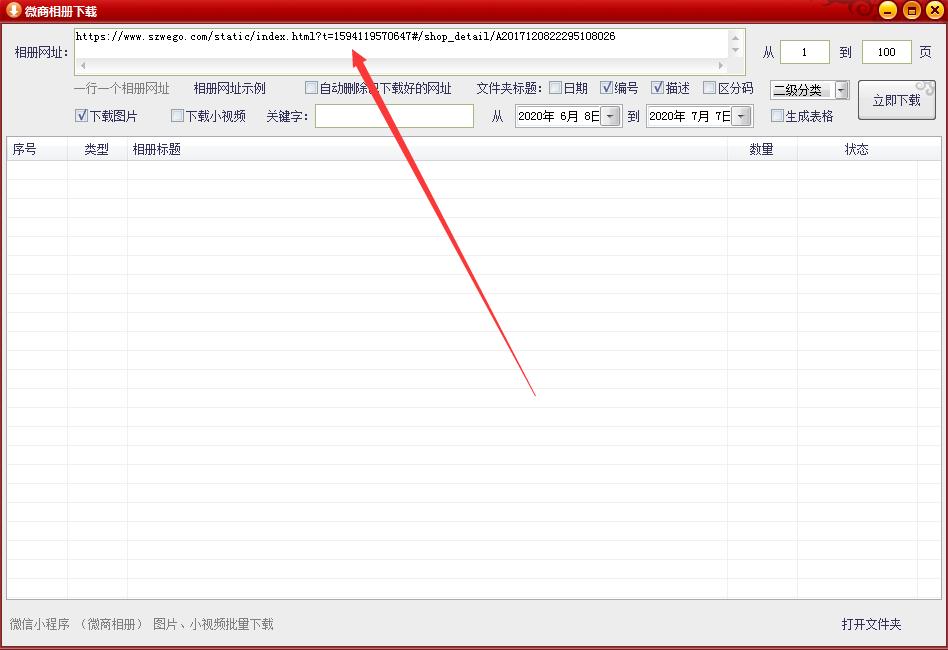Click the 类型 column header
Viewport: 948px width, 650px height.
97,149
